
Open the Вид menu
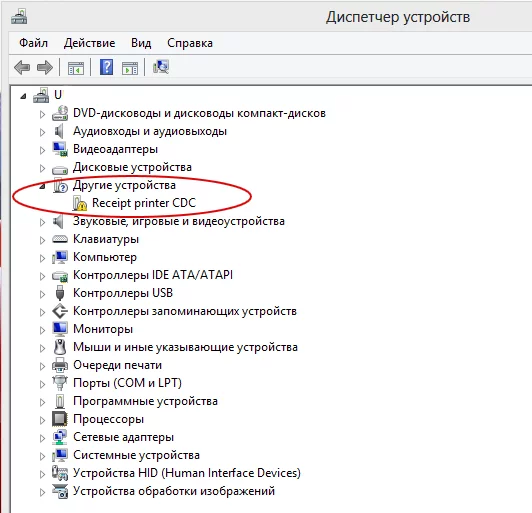141,43
